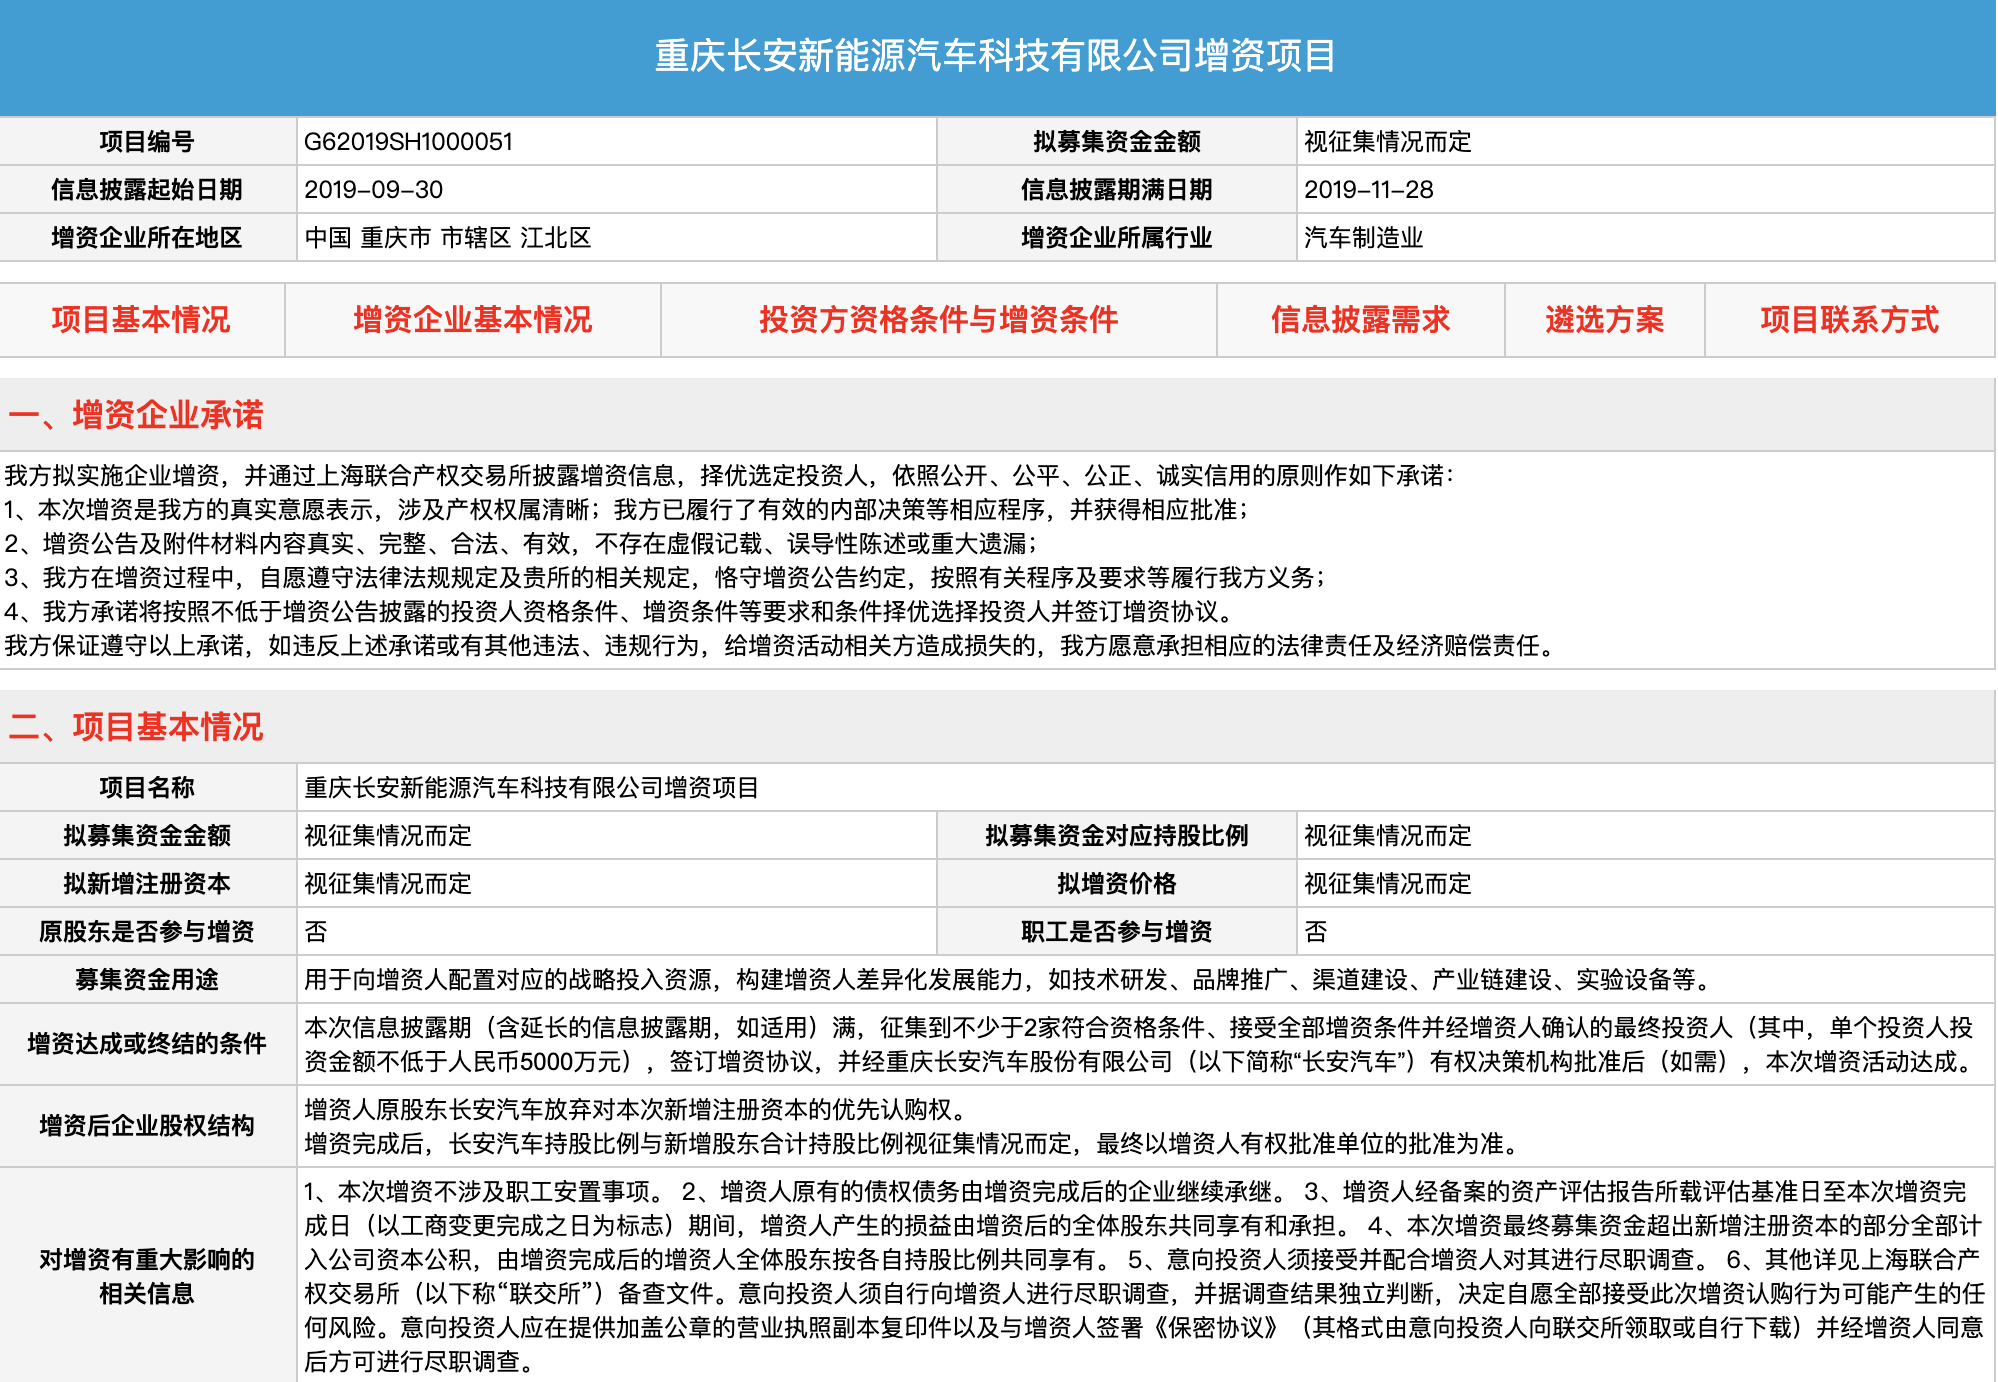This screenshot has width=1998, height=1382.
Task: Click the 拟募集资金对应持股比例 label
Action: [1117, 836]
